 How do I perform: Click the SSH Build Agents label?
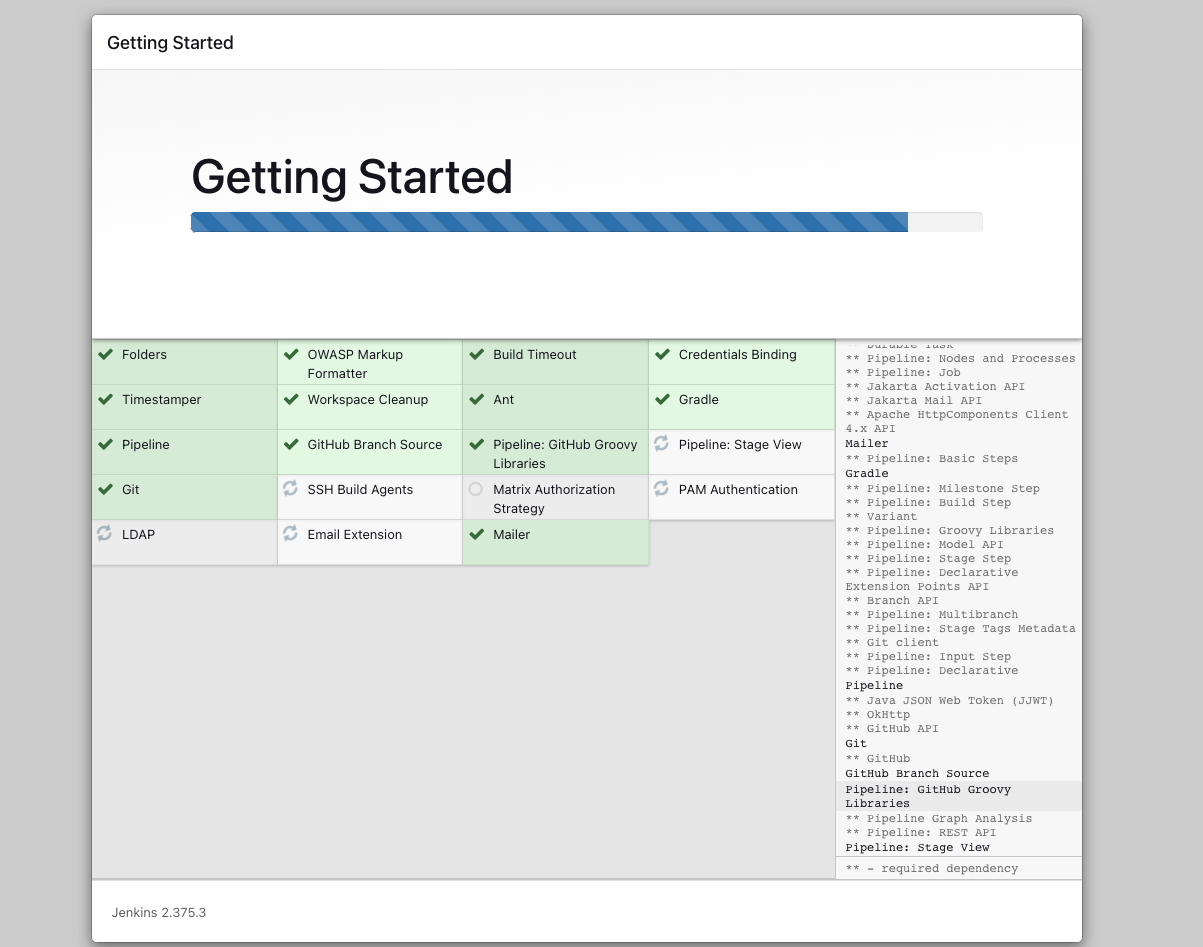coord(360,489)
